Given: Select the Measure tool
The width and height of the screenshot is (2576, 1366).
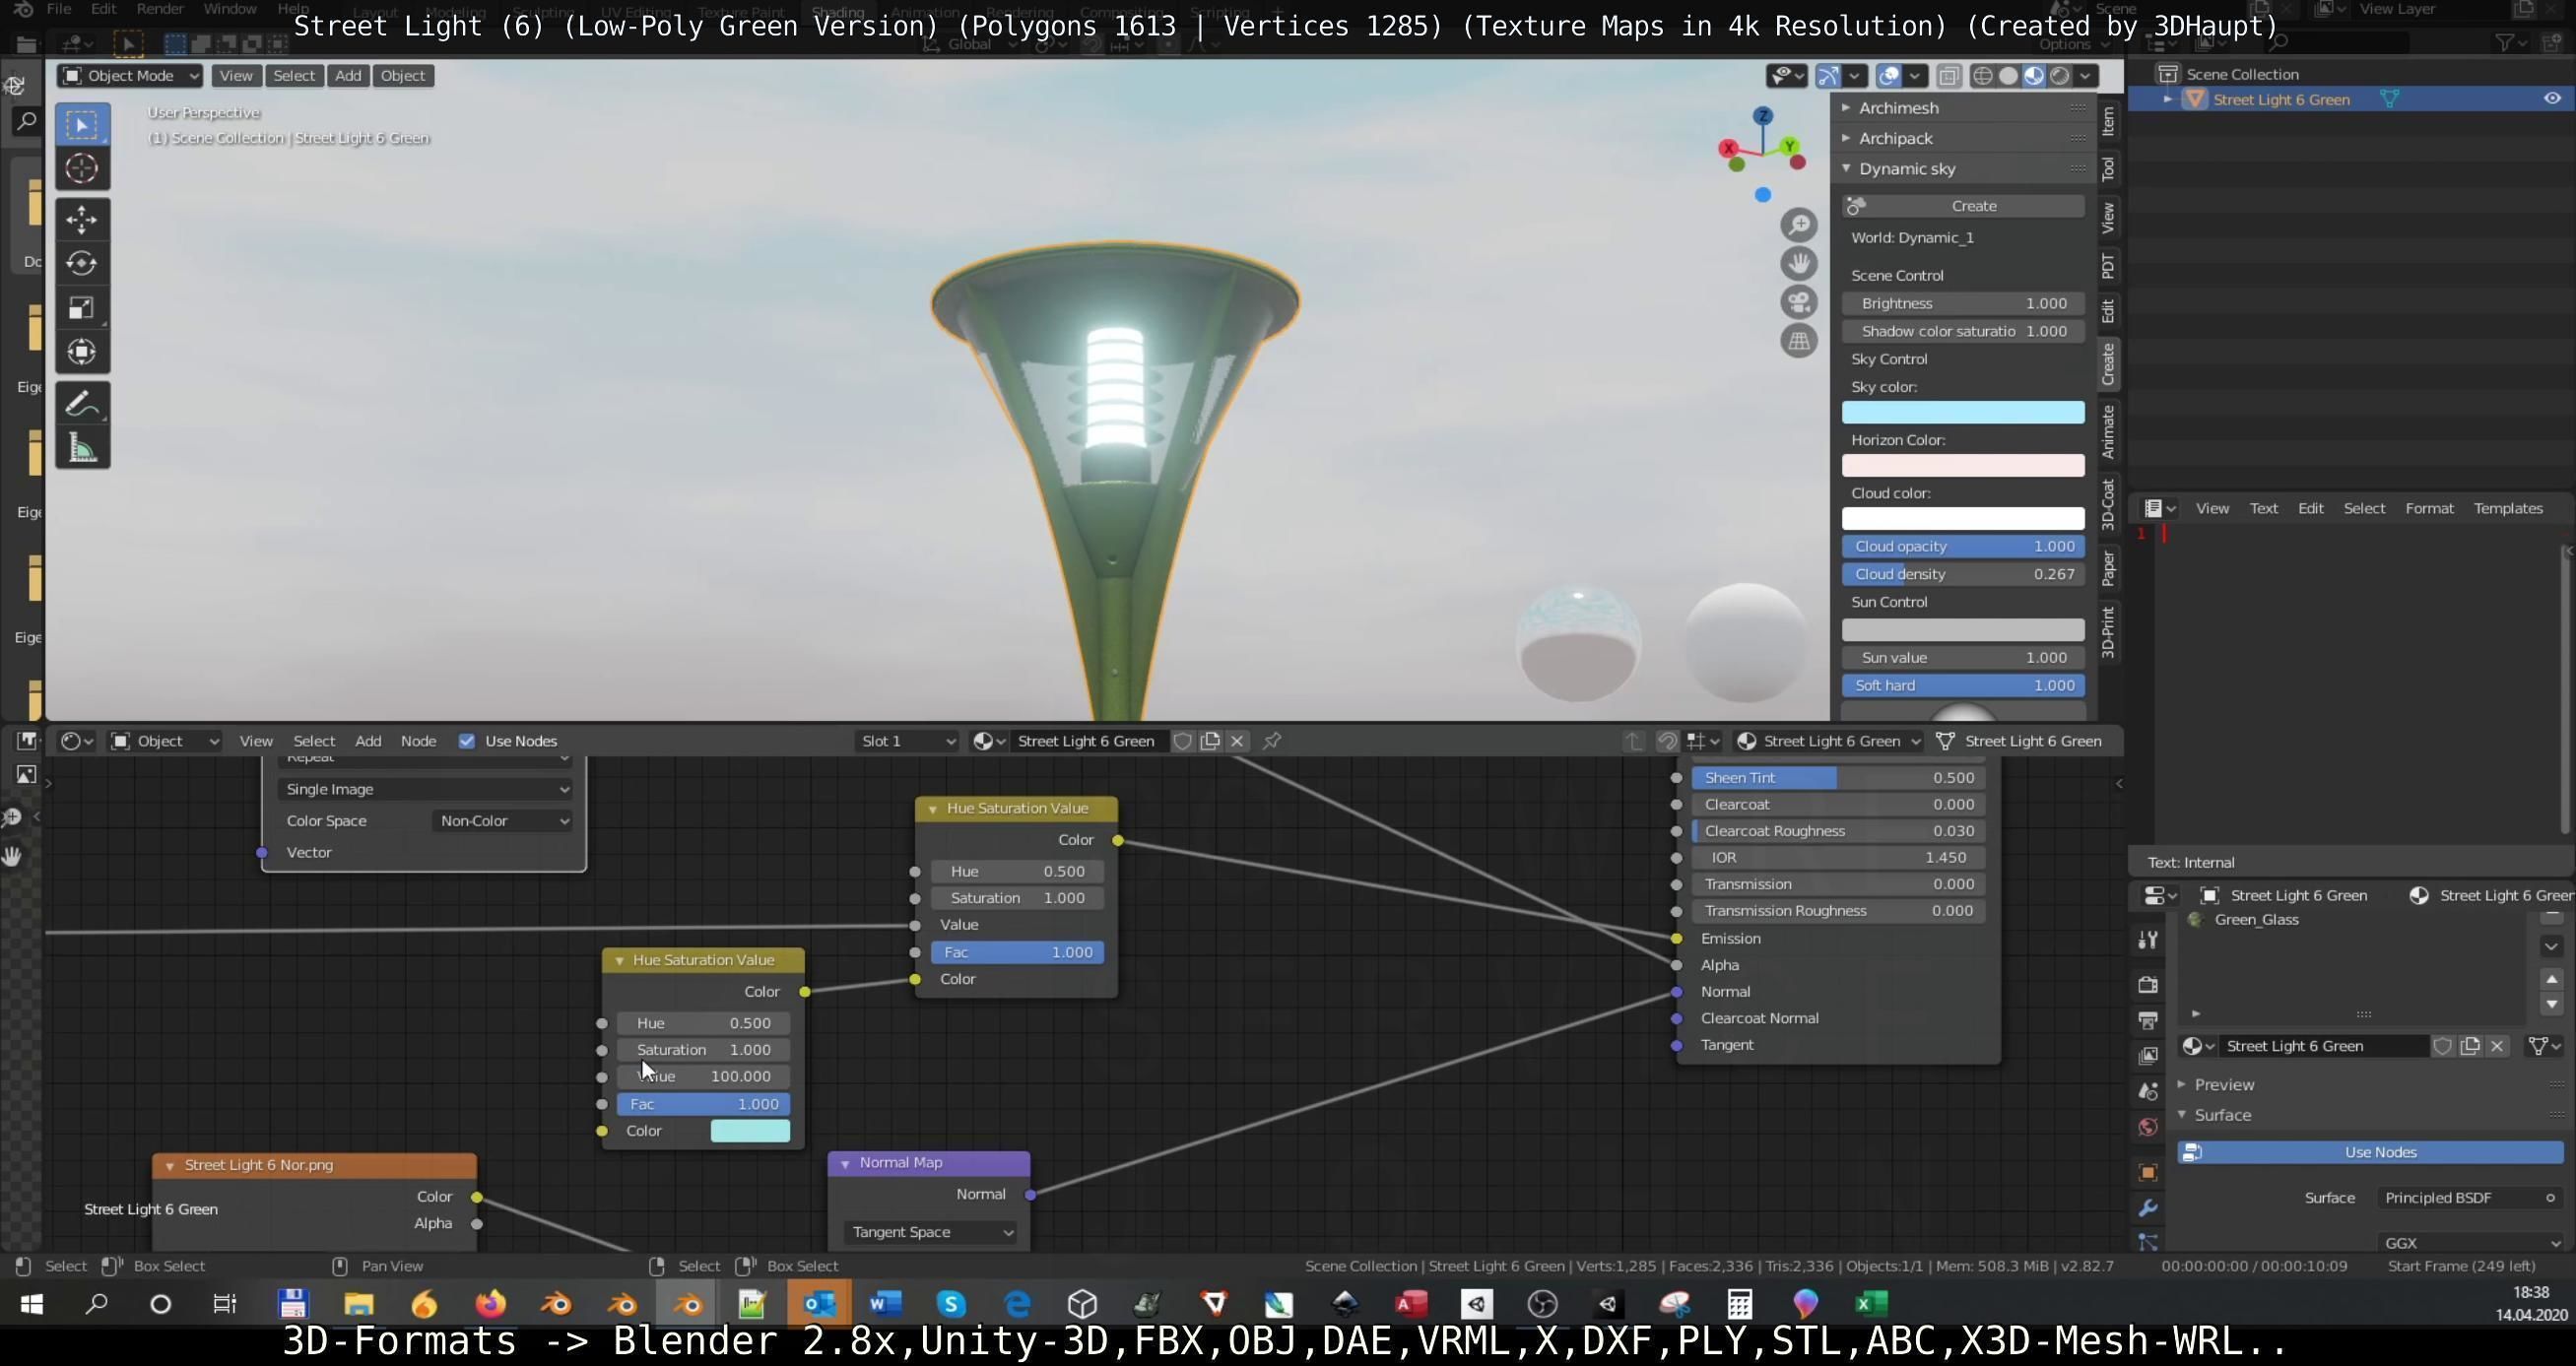Looking at the screenshot, I should [82, 449].
